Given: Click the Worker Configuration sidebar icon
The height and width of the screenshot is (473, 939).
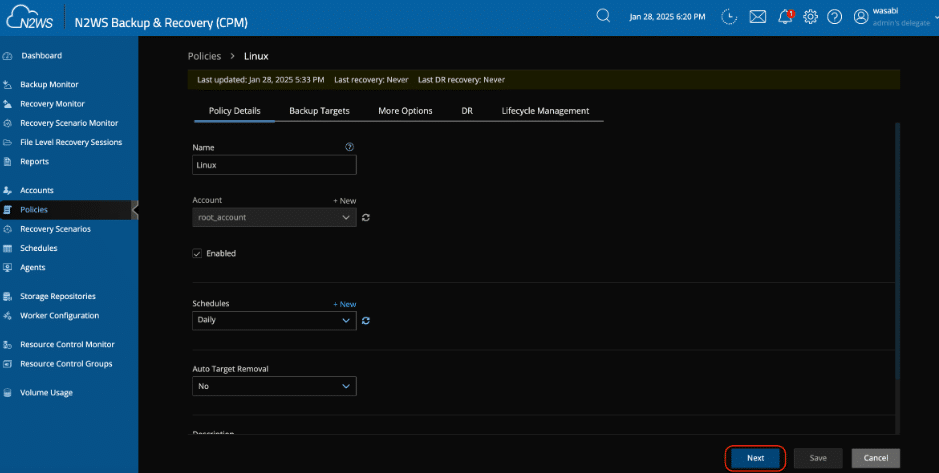Looking at the screenshot, I should pos(8,316).
